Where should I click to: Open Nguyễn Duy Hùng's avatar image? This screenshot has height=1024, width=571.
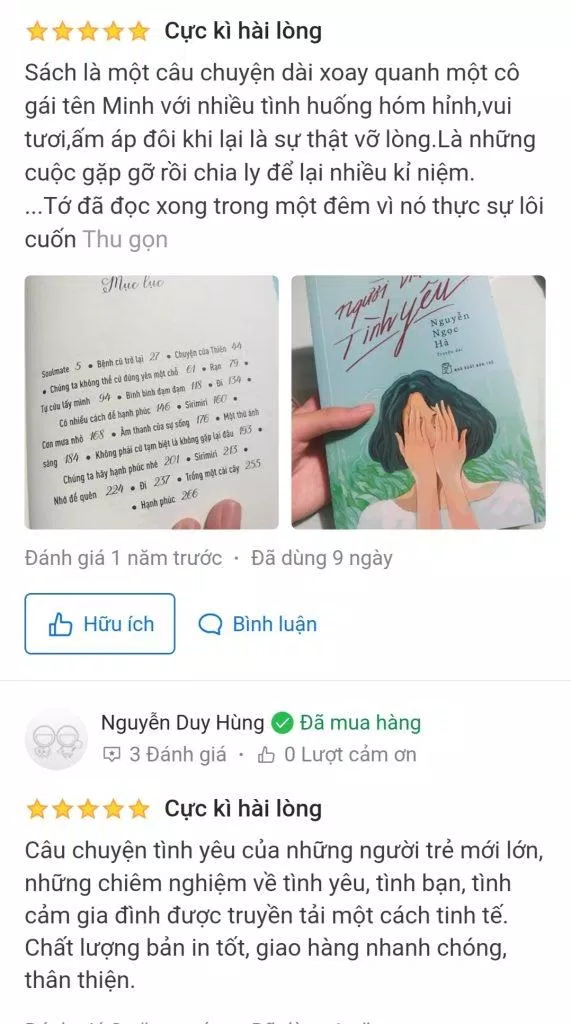(56, 739)
